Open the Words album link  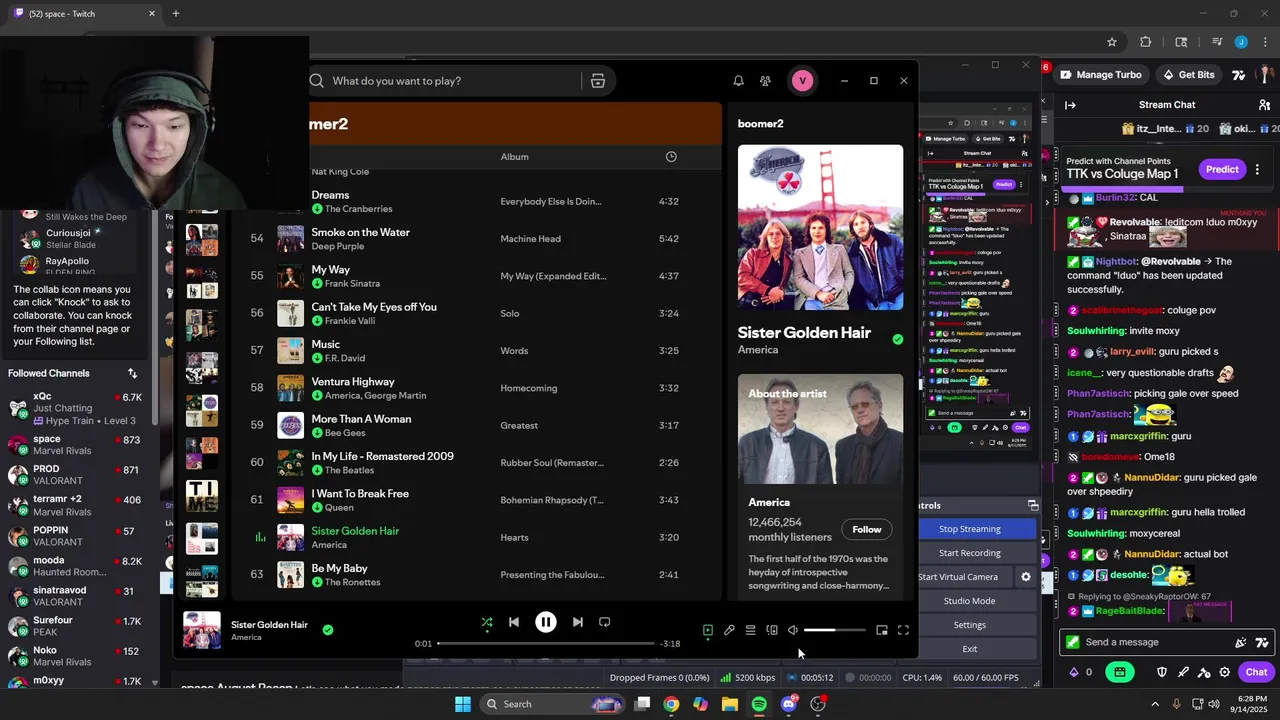514,351
